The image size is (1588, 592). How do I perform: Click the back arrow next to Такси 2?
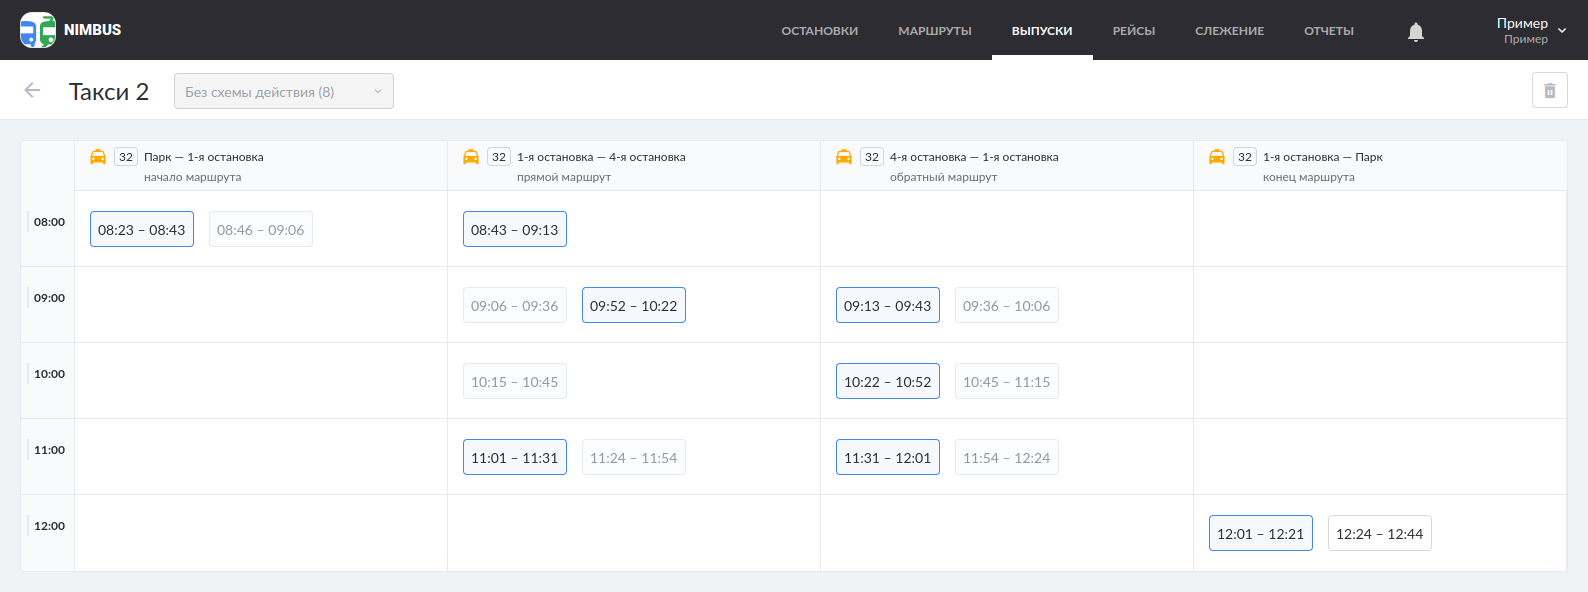pos(32,91)
